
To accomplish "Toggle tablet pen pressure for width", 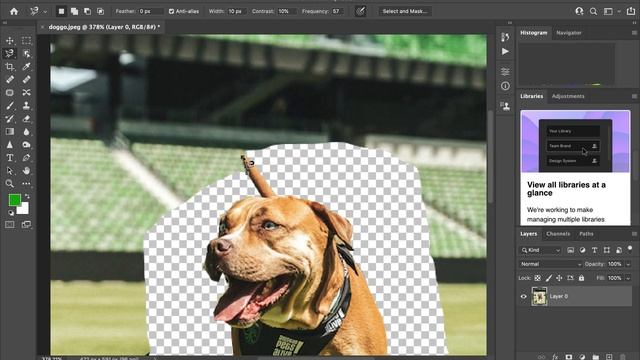I will (x=360, y=11).
